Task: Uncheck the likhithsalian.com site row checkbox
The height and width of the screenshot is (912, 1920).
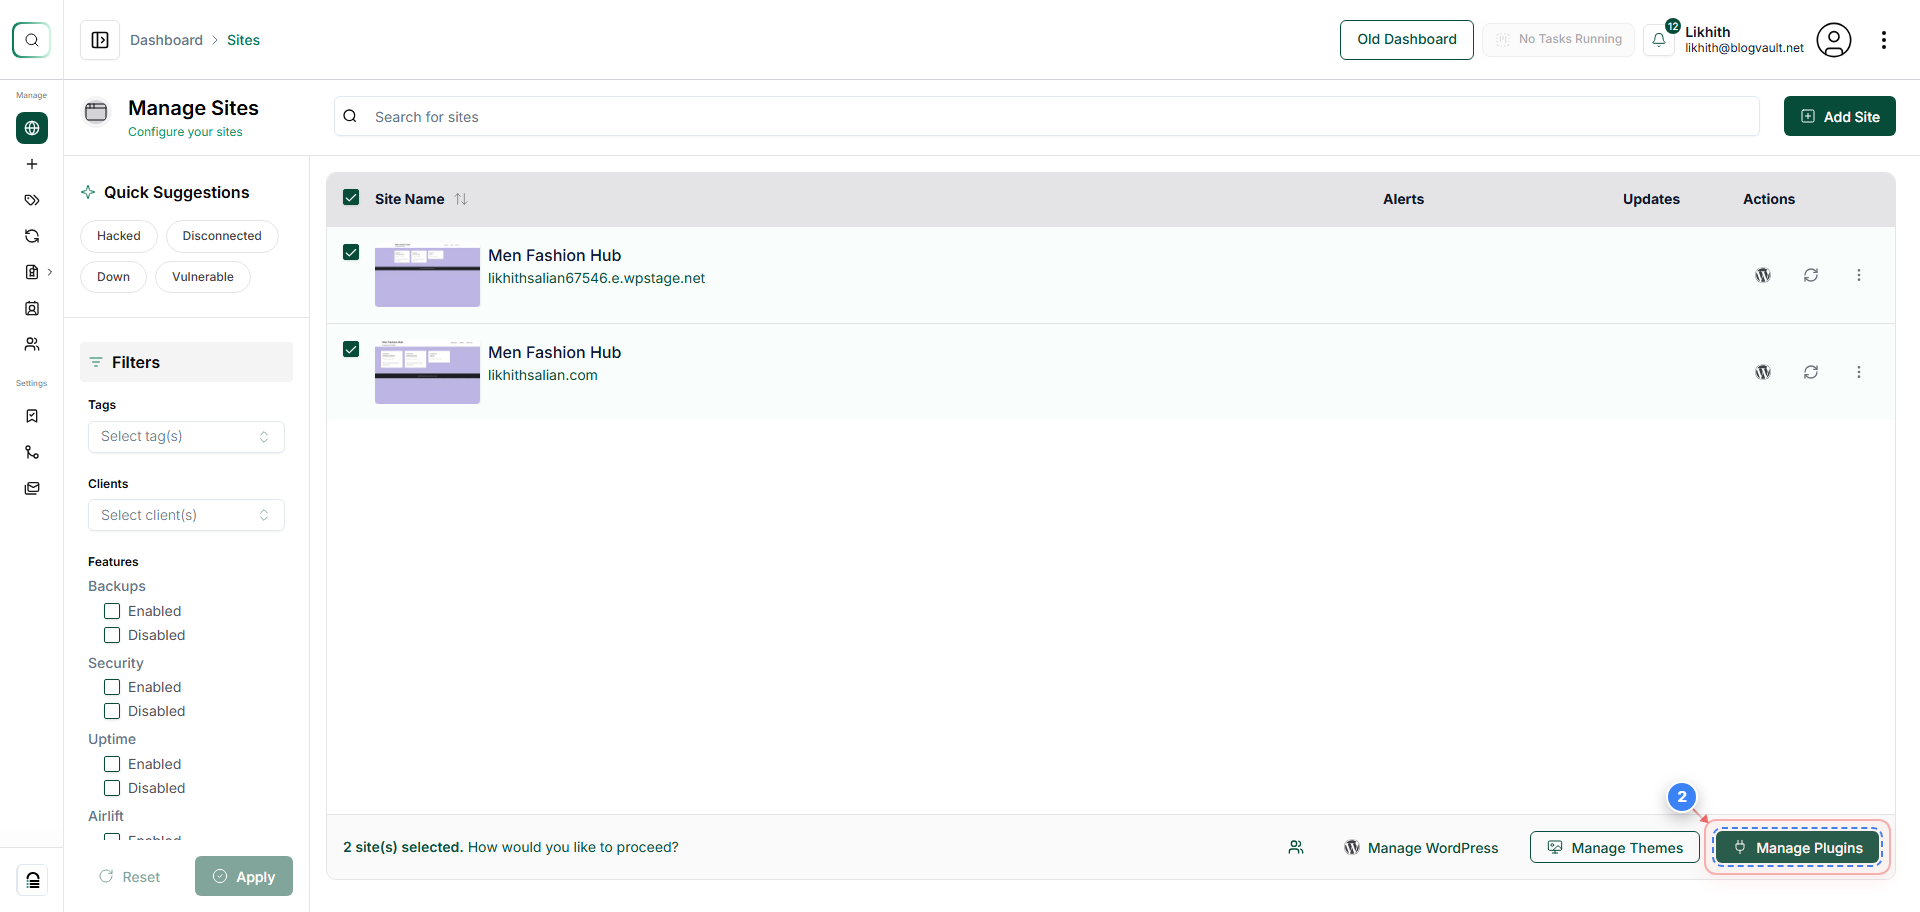Action: (351, 349)
